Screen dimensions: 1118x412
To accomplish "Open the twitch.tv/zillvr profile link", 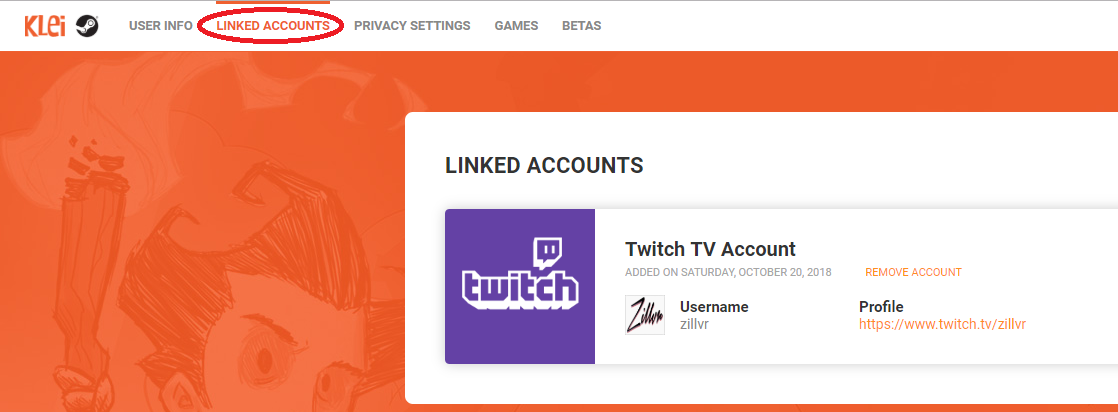I will click(x=942, y=324).
